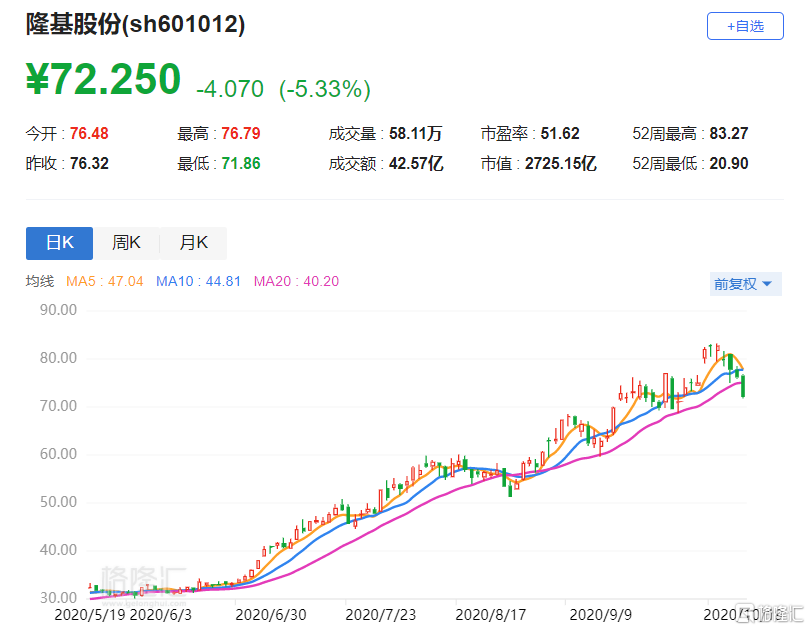
Task: Click 市盈率 P/E ratio 51.62
Action: (x=530, y=134)
